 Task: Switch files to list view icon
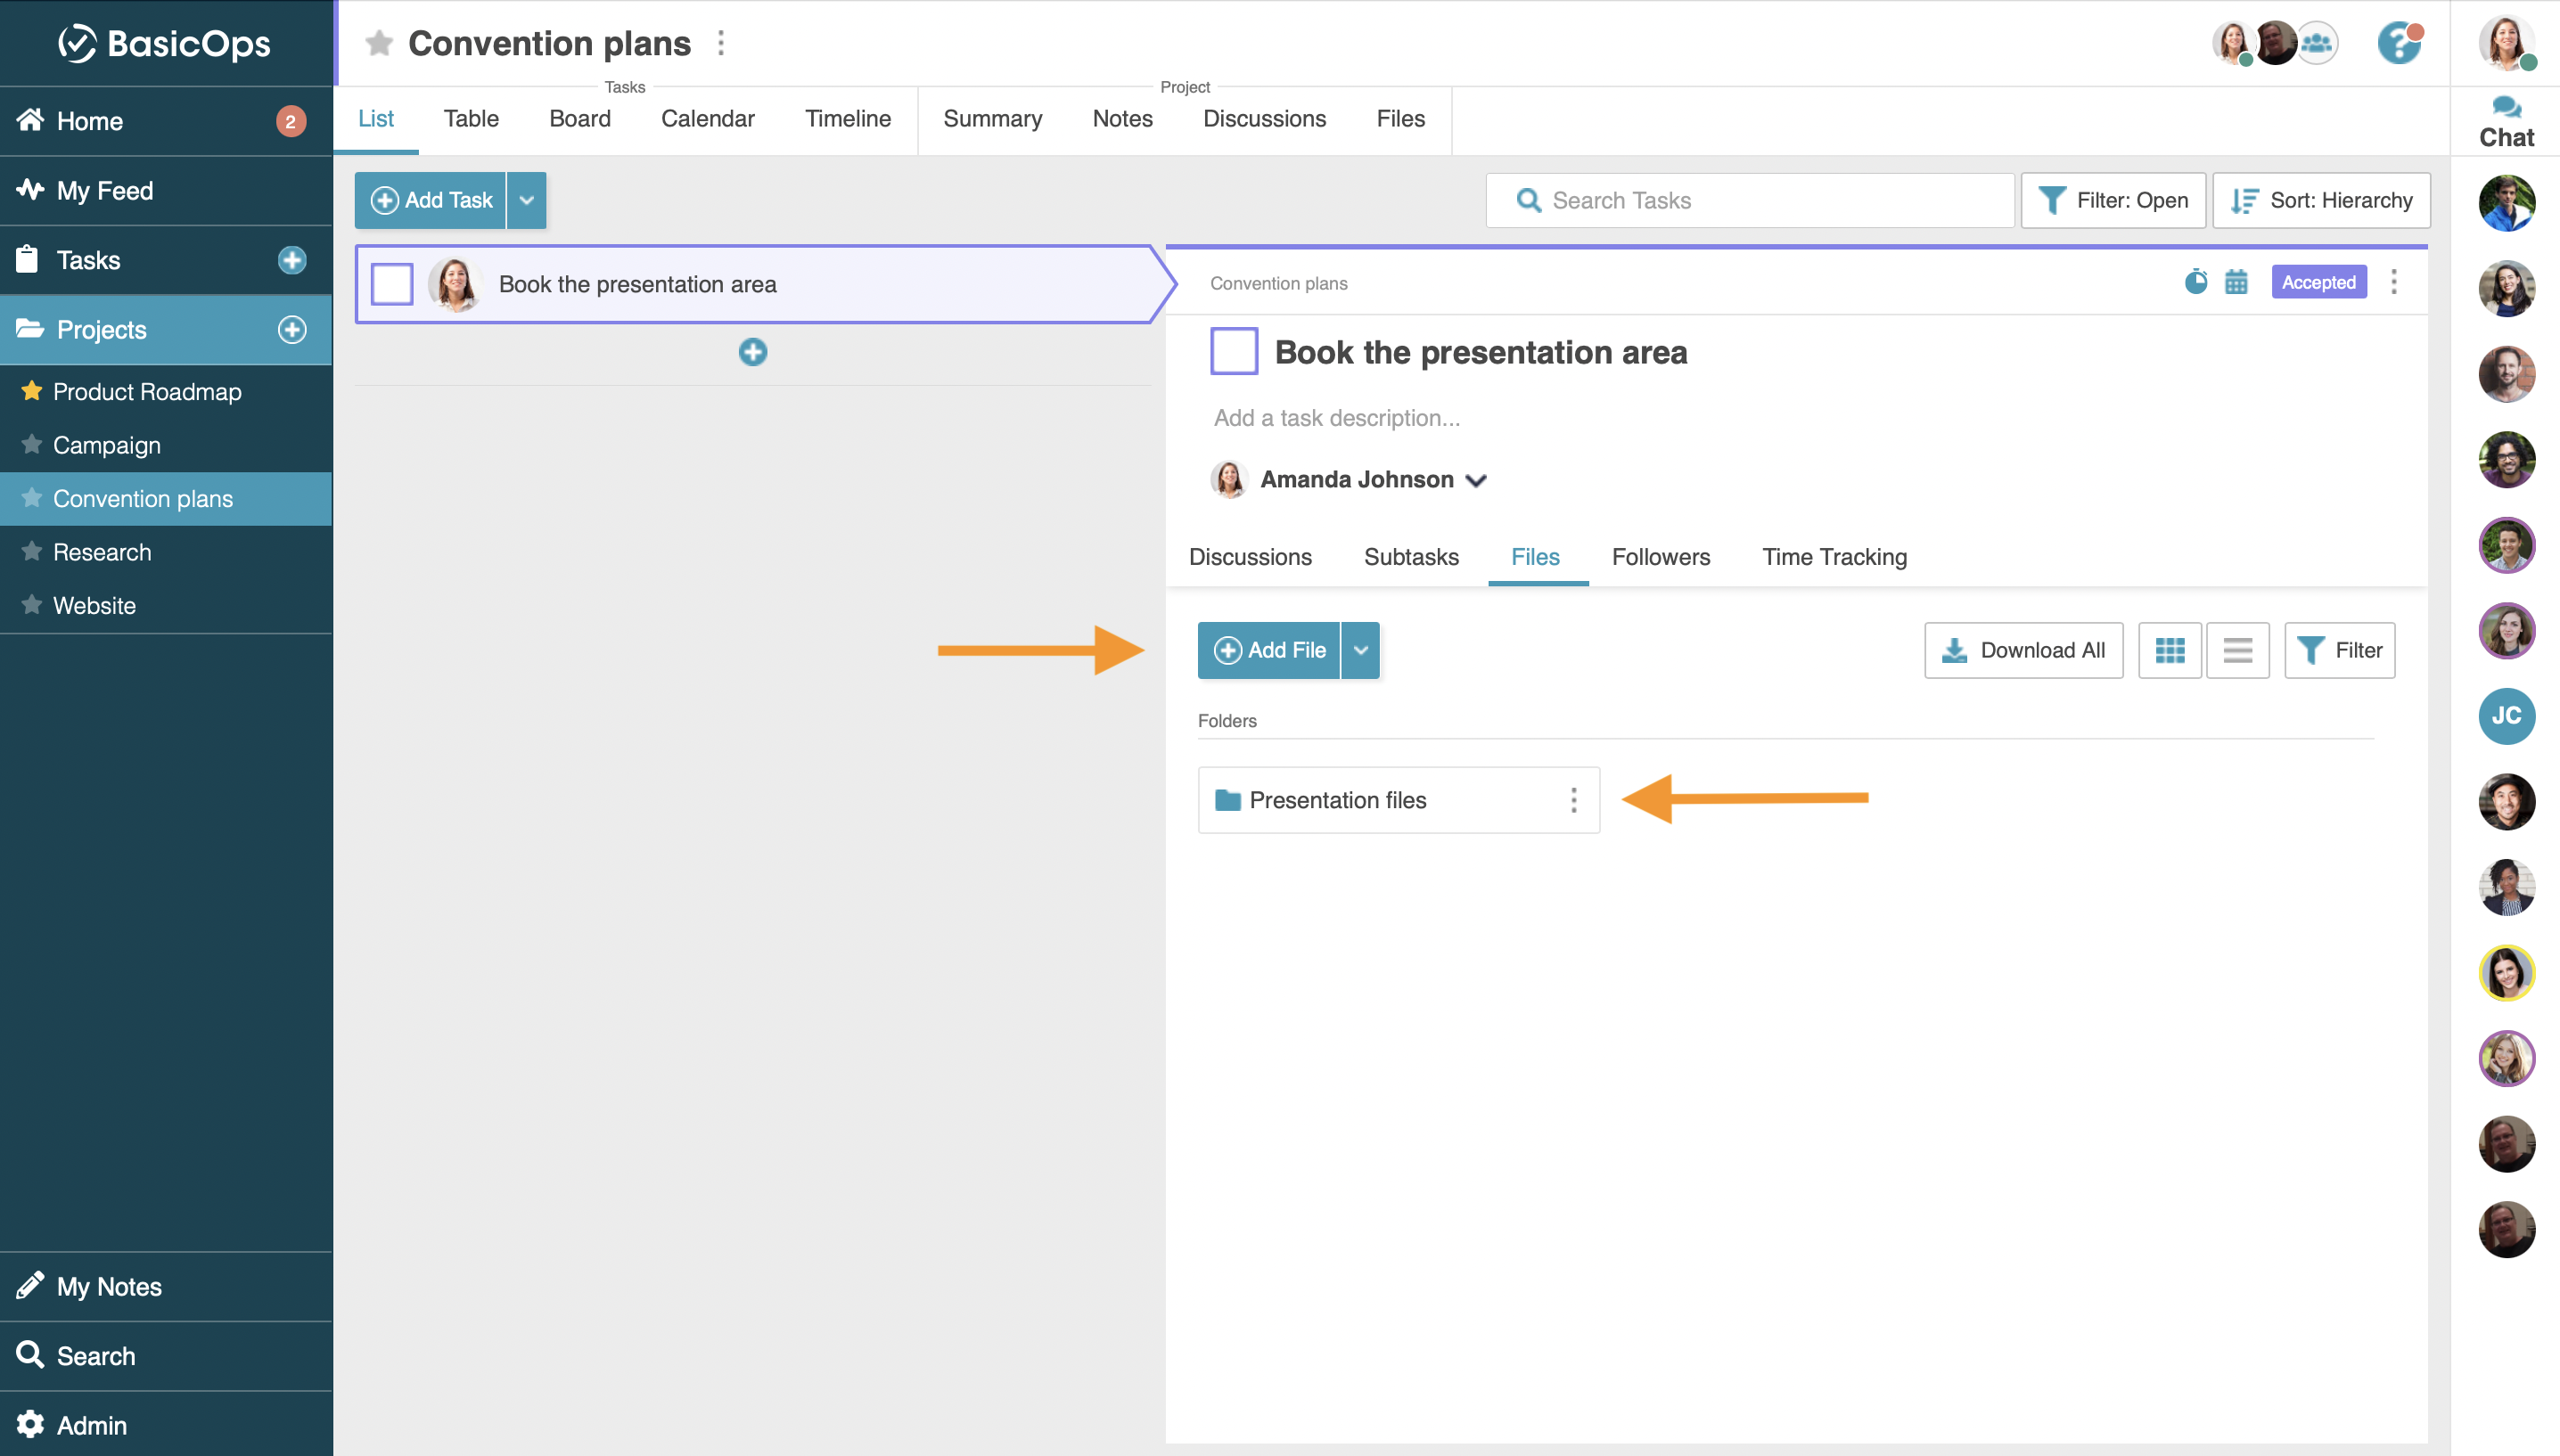click(x=2237, y=650)
